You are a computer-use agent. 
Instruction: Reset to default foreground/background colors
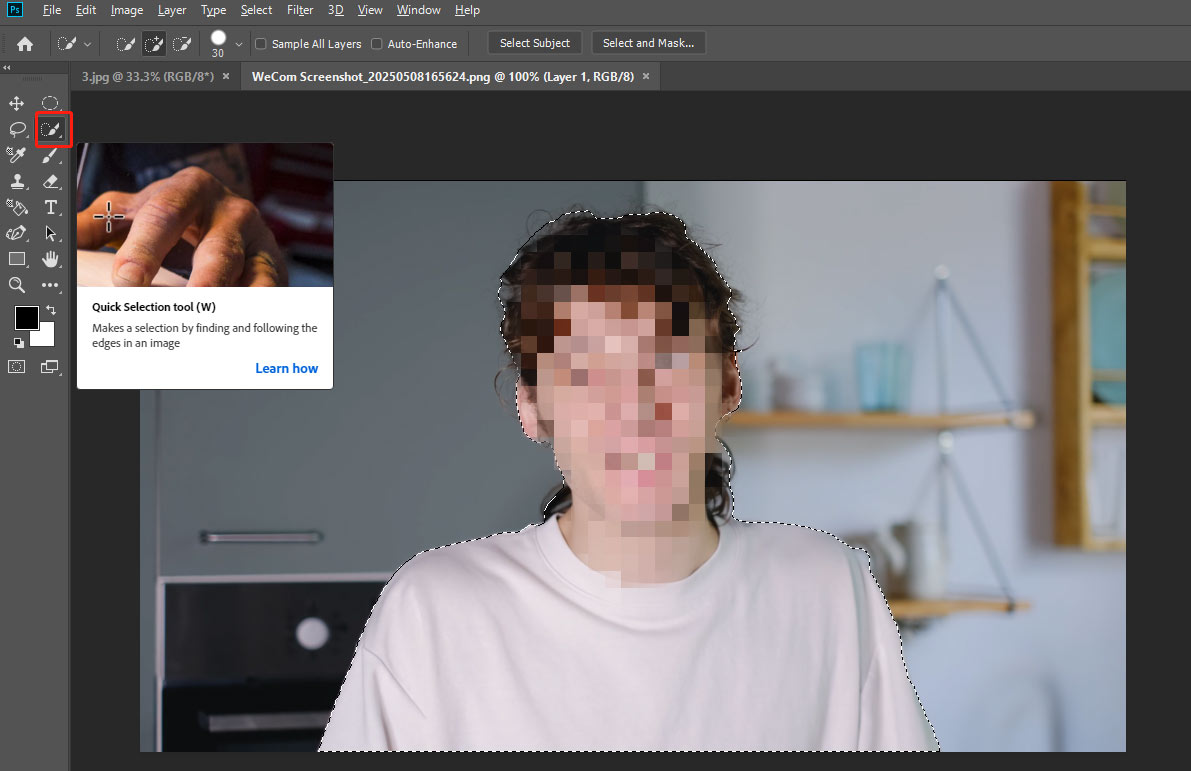click(19, 343)
